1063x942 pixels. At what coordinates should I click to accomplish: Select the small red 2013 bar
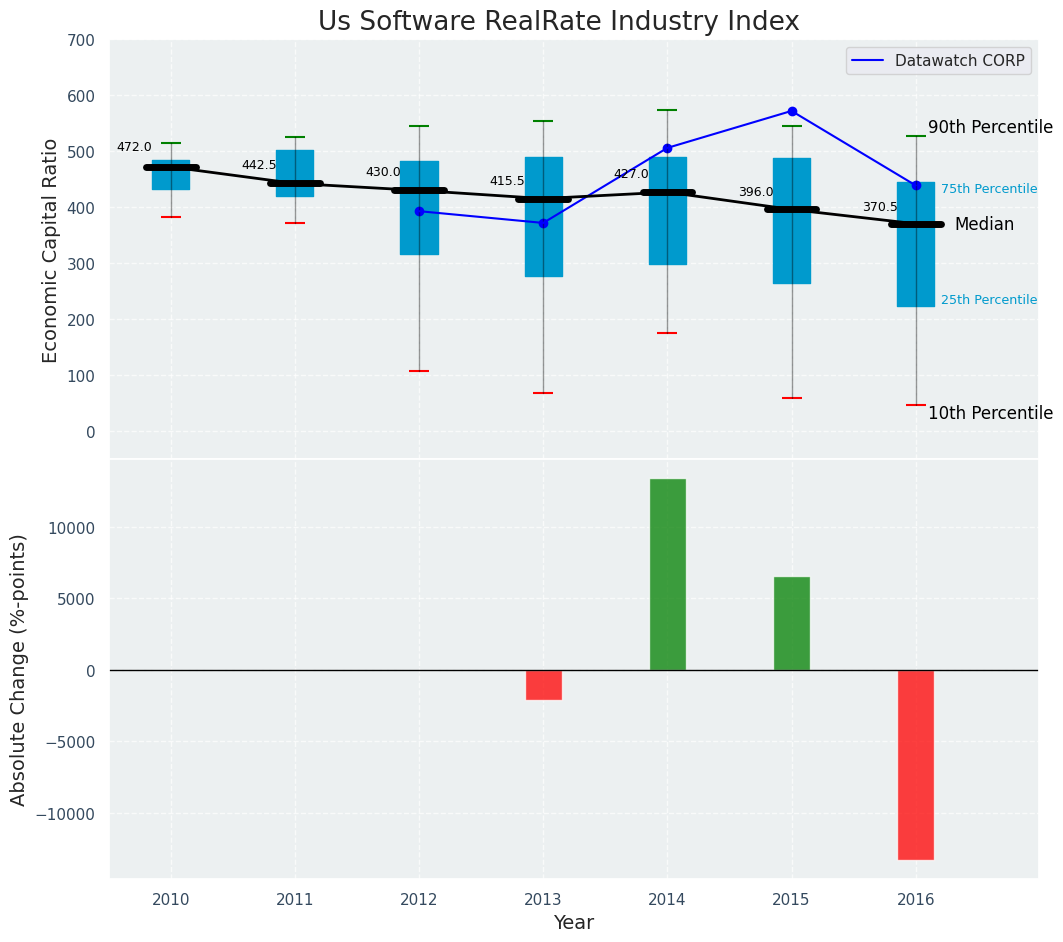coord(543,685)
